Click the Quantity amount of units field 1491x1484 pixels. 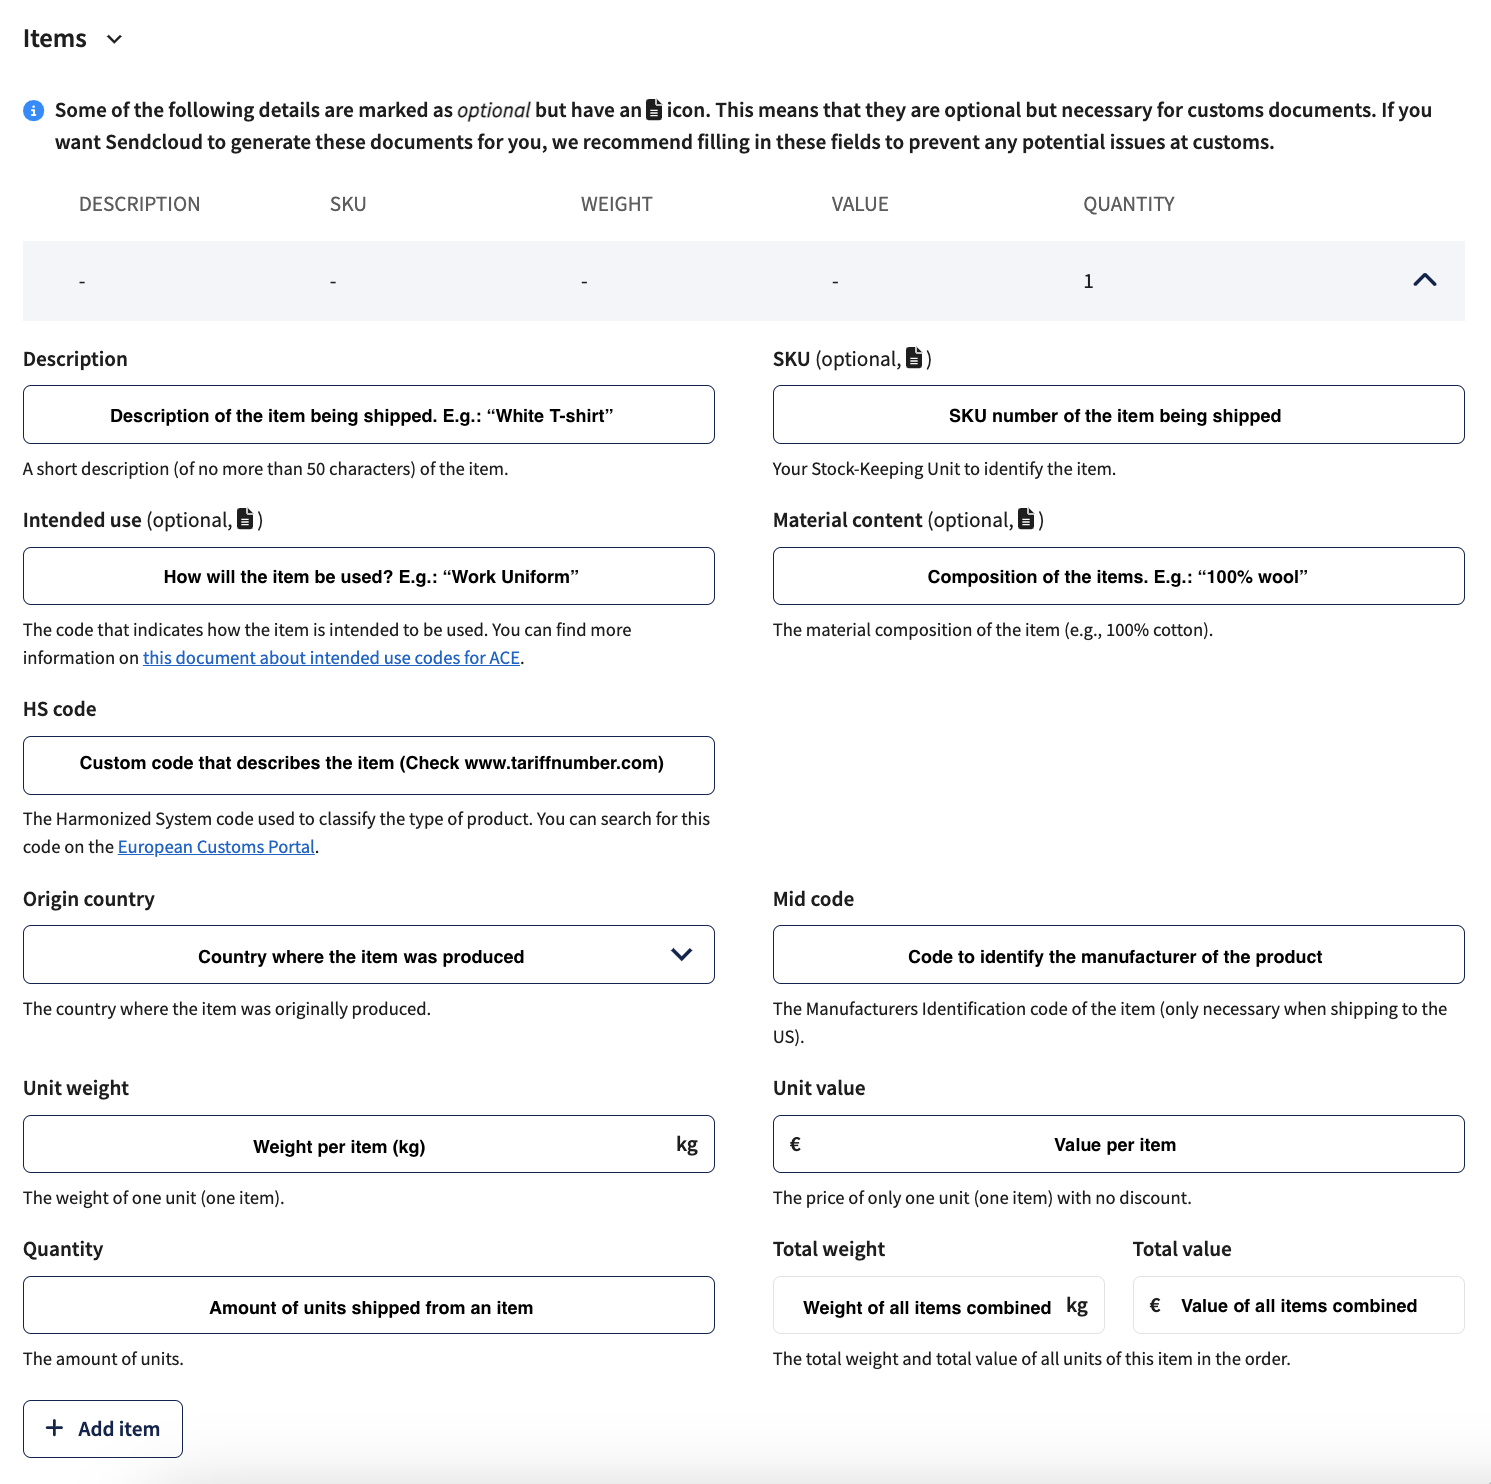tap(368, 1305)
